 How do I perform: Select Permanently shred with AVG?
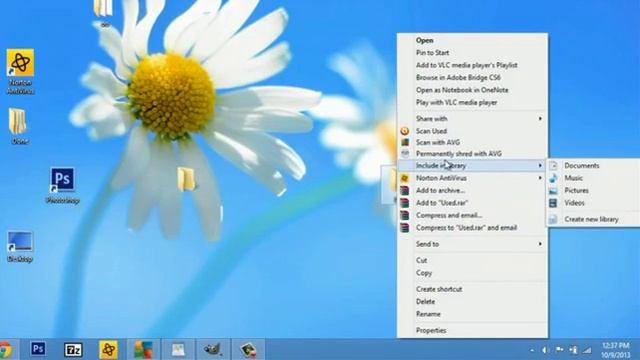[472, 153]
